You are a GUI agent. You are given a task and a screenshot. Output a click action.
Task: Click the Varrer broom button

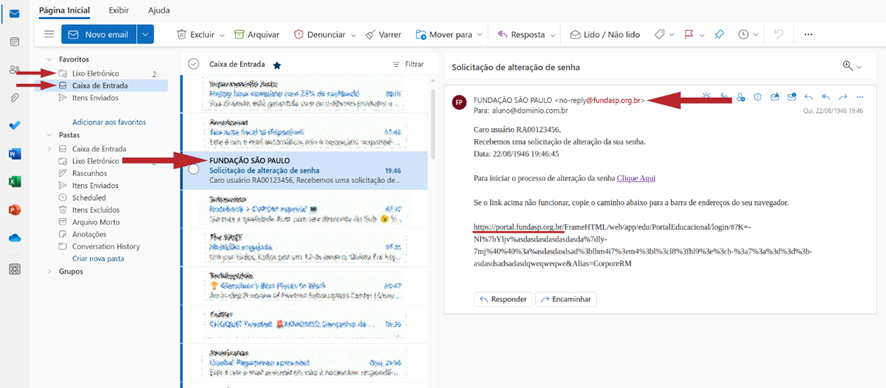[x=383, y=34]
